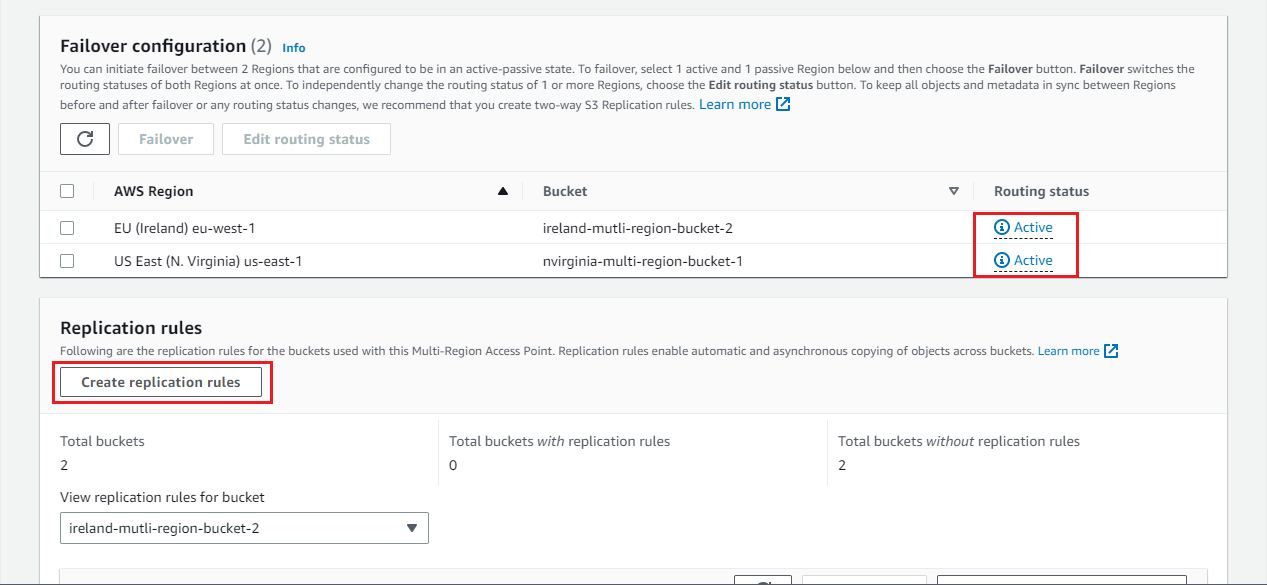
Task: Select the EU (Ireland) eu-west-1 row checkbox
Action: coord(67,228)
